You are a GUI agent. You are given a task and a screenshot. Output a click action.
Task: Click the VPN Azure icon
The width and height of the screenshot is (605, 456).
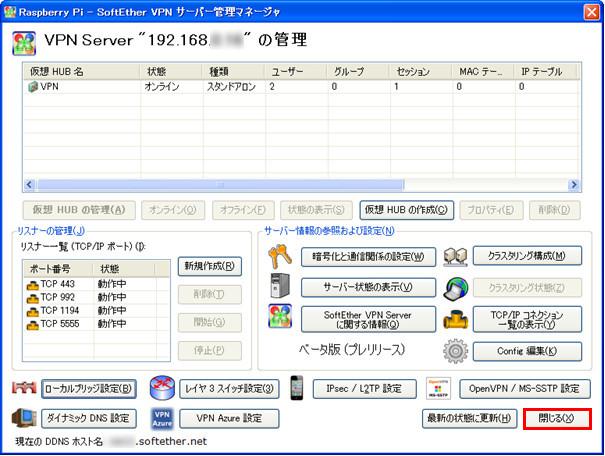[x=162, y=419]
